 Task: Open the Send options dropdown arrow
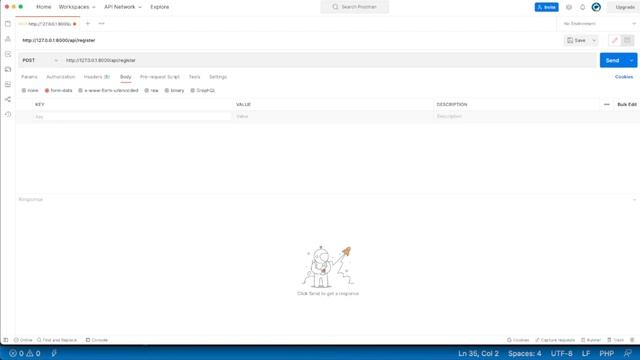(x=631, y=60)
